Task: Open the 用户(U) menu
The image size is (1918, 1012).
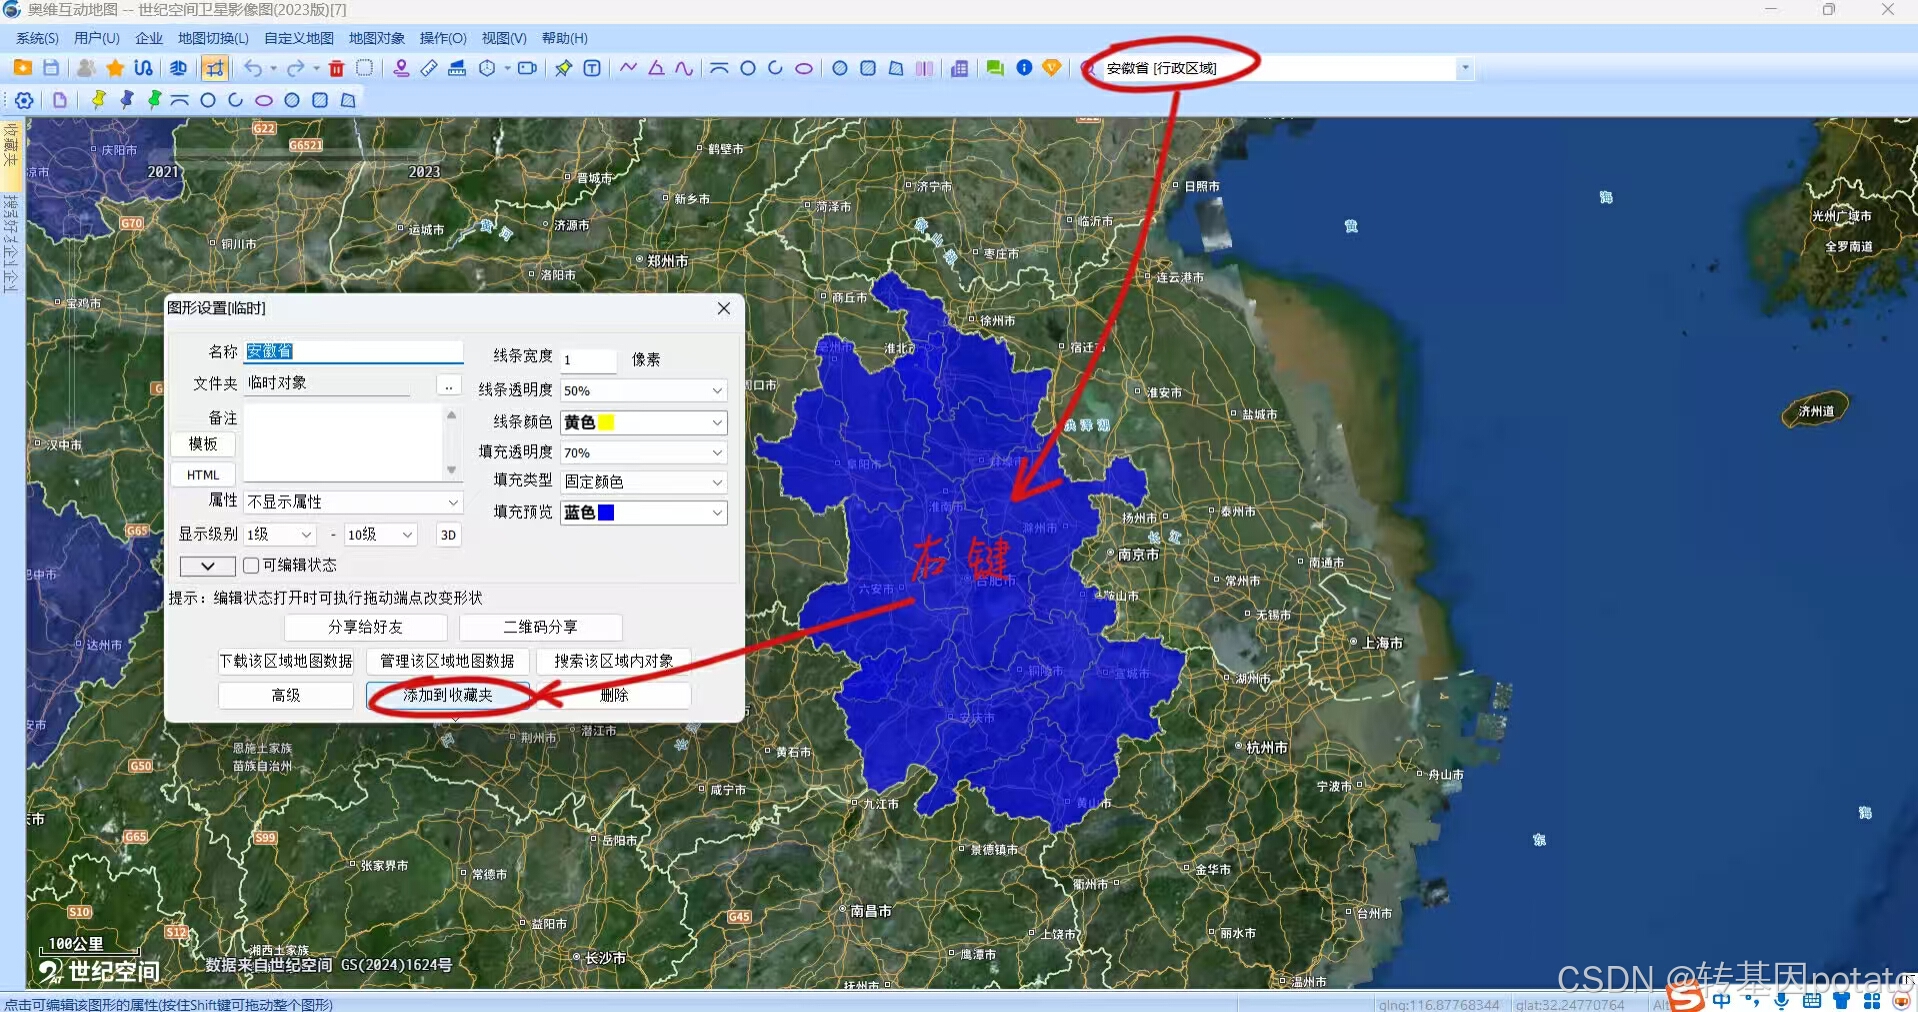Action: [97, 38]
